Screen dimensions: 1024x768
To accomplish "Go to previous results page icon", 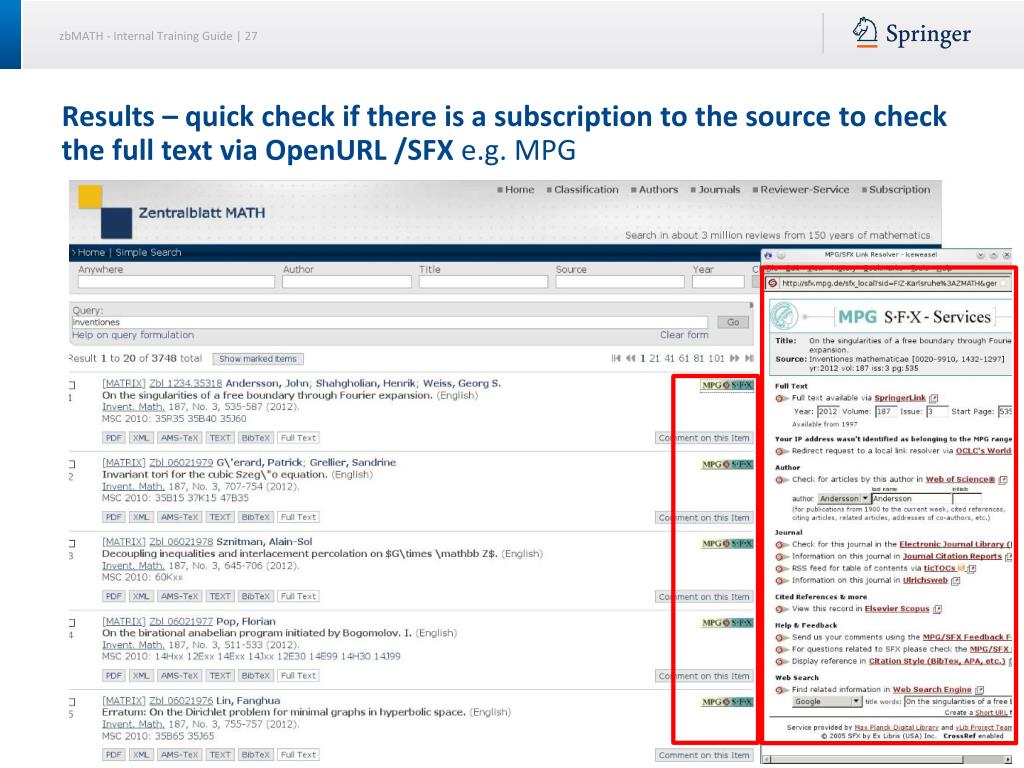I will tap(630, 359).
